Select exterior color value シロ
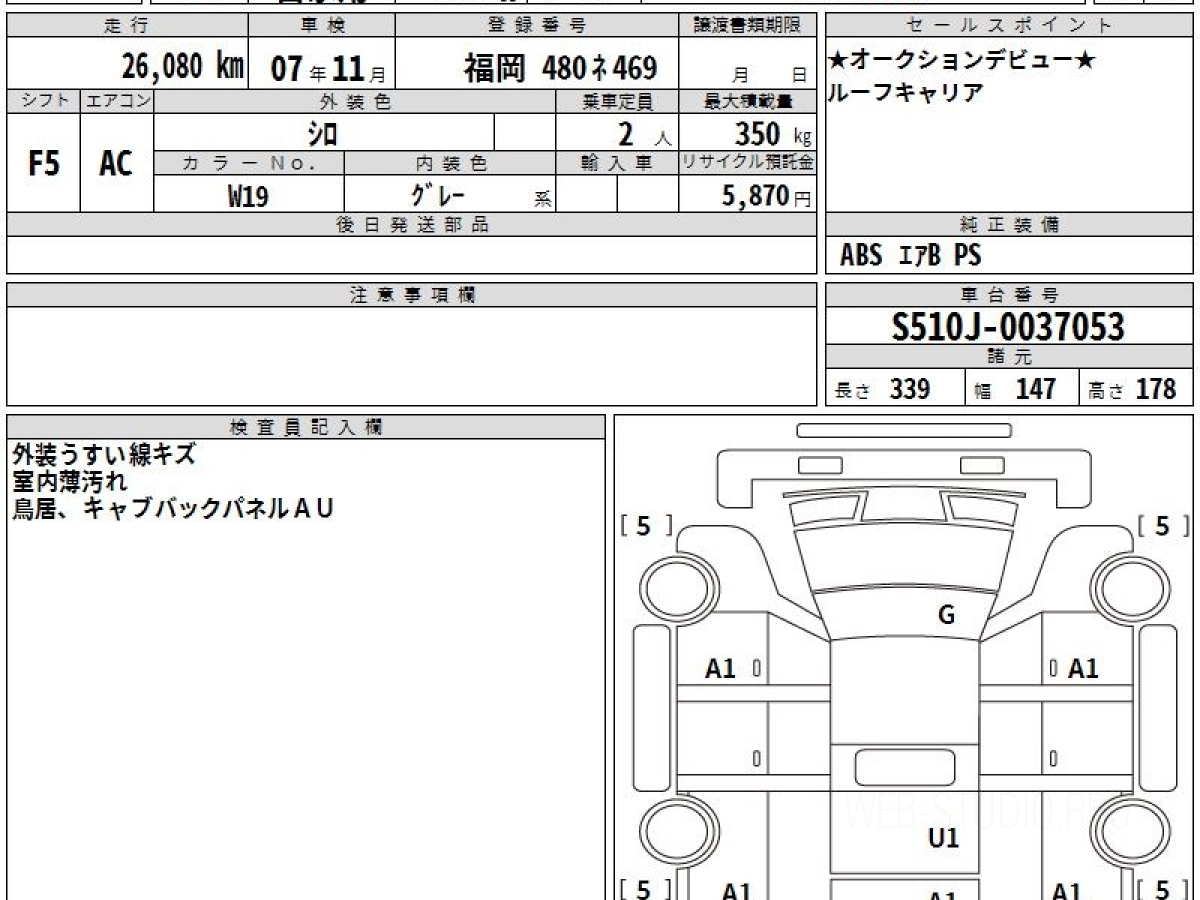Image resolution: width=1200 pixels, height=900 pixels. coord(321,133)
